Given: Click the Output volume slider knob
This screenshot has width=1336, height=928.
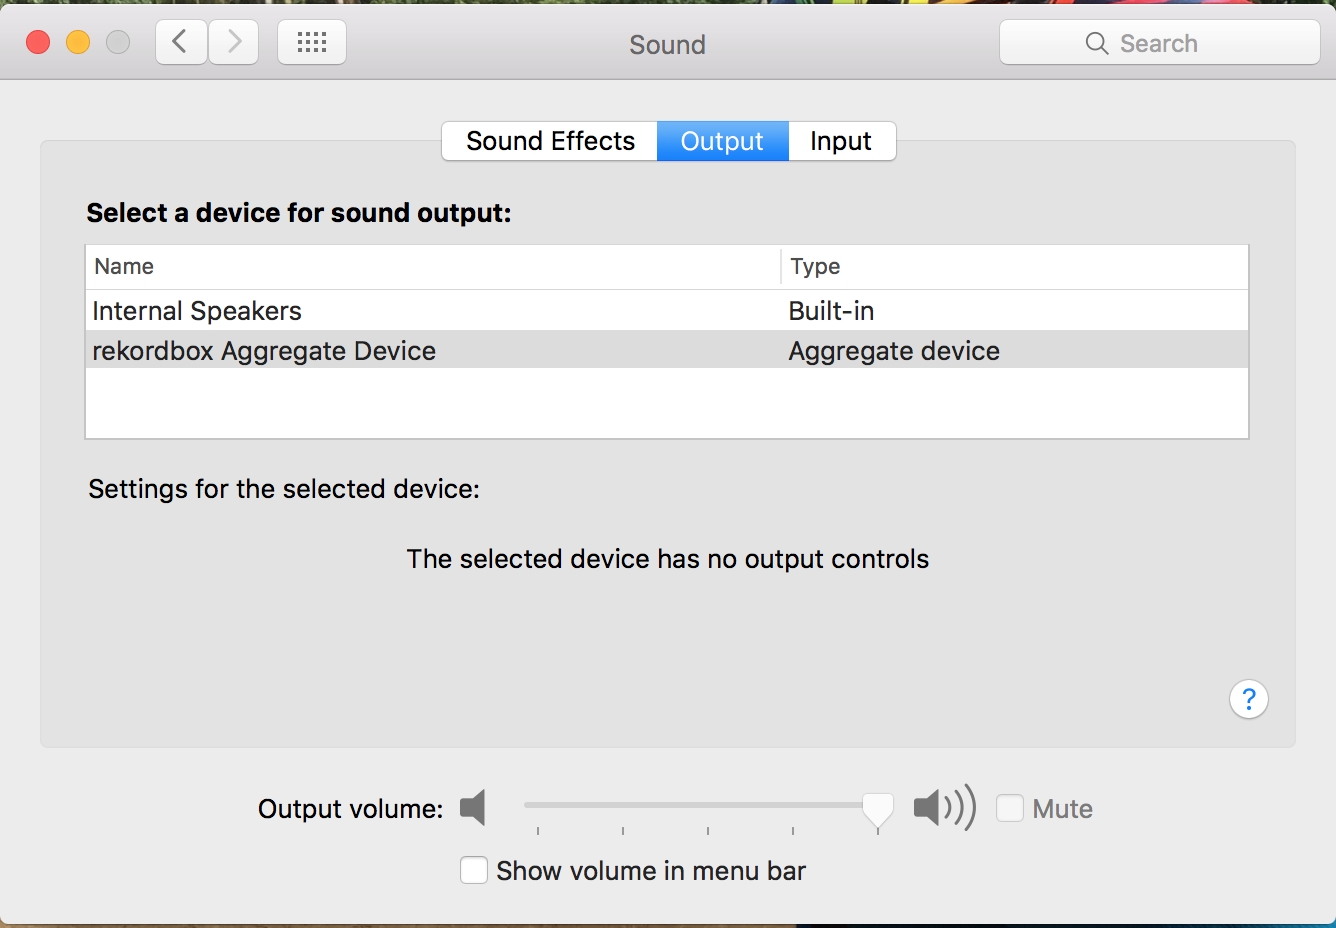Looking at the screenshot, I should [877, 807].
